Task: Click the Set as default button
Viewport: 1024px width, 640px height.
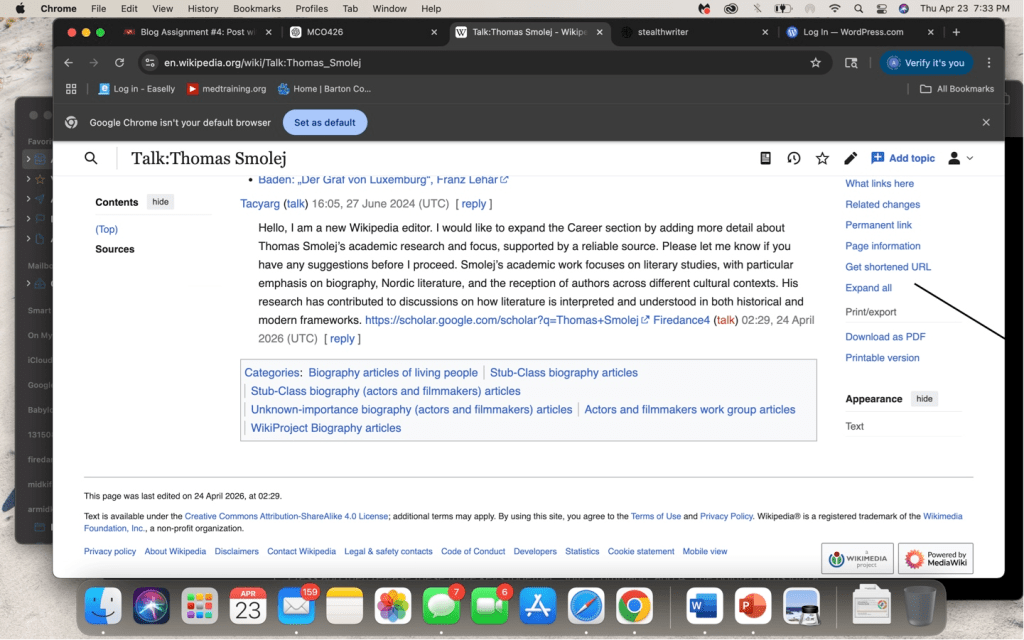Action: [x=325, y=122]
